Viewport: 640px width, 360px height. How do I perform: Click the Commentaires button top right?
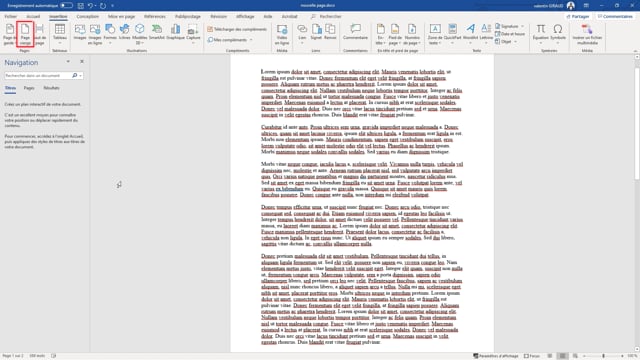click(615, 16)
